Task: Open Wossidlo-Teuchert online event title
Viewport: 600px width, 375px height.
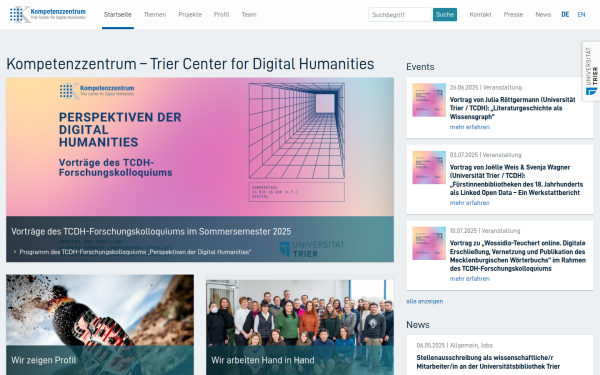Action: [518, 256]
